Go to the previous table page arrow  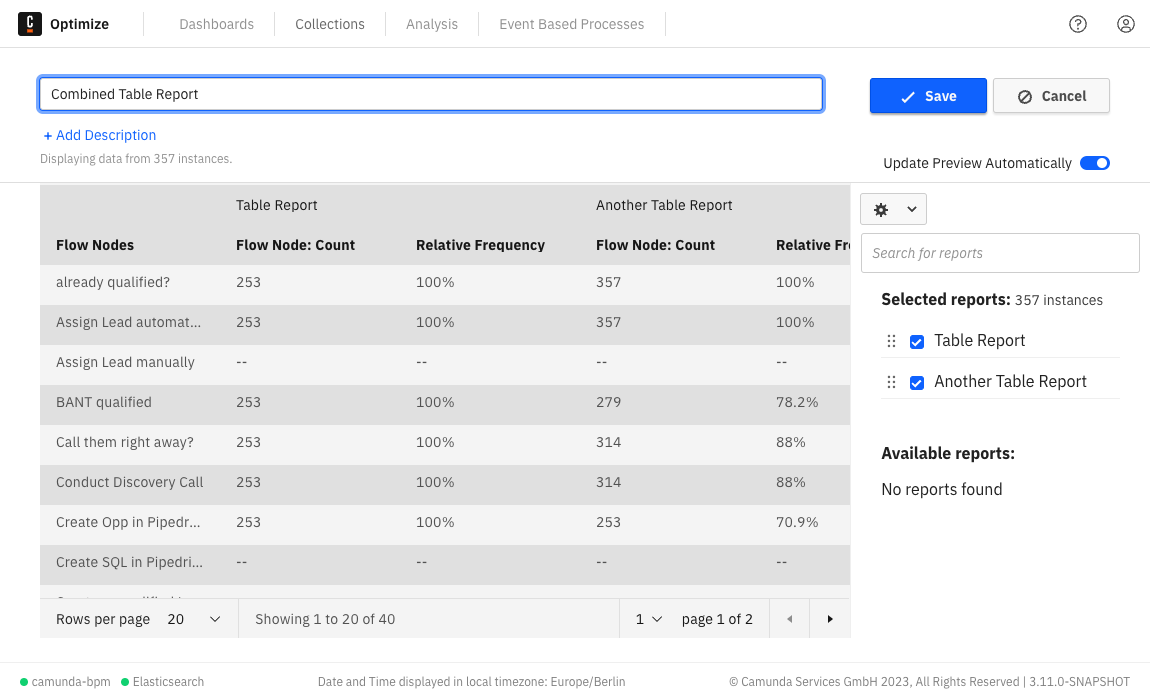pyautogui.click(x=790, y=619)
